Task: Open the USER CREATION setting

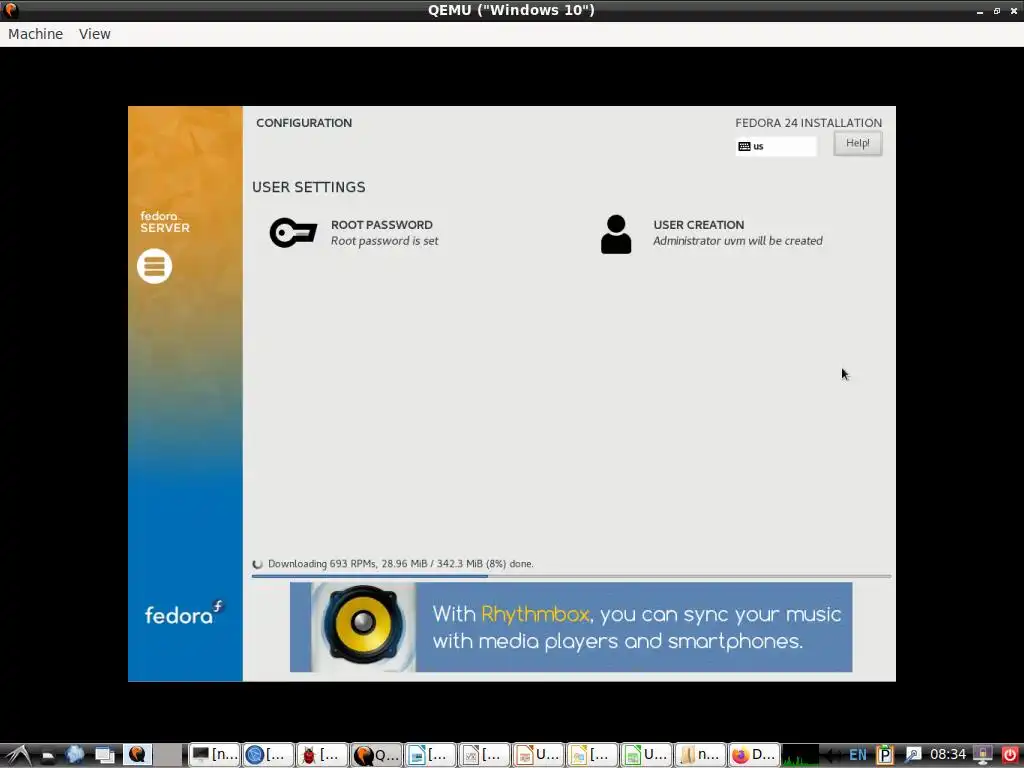Action: (712, 233)
